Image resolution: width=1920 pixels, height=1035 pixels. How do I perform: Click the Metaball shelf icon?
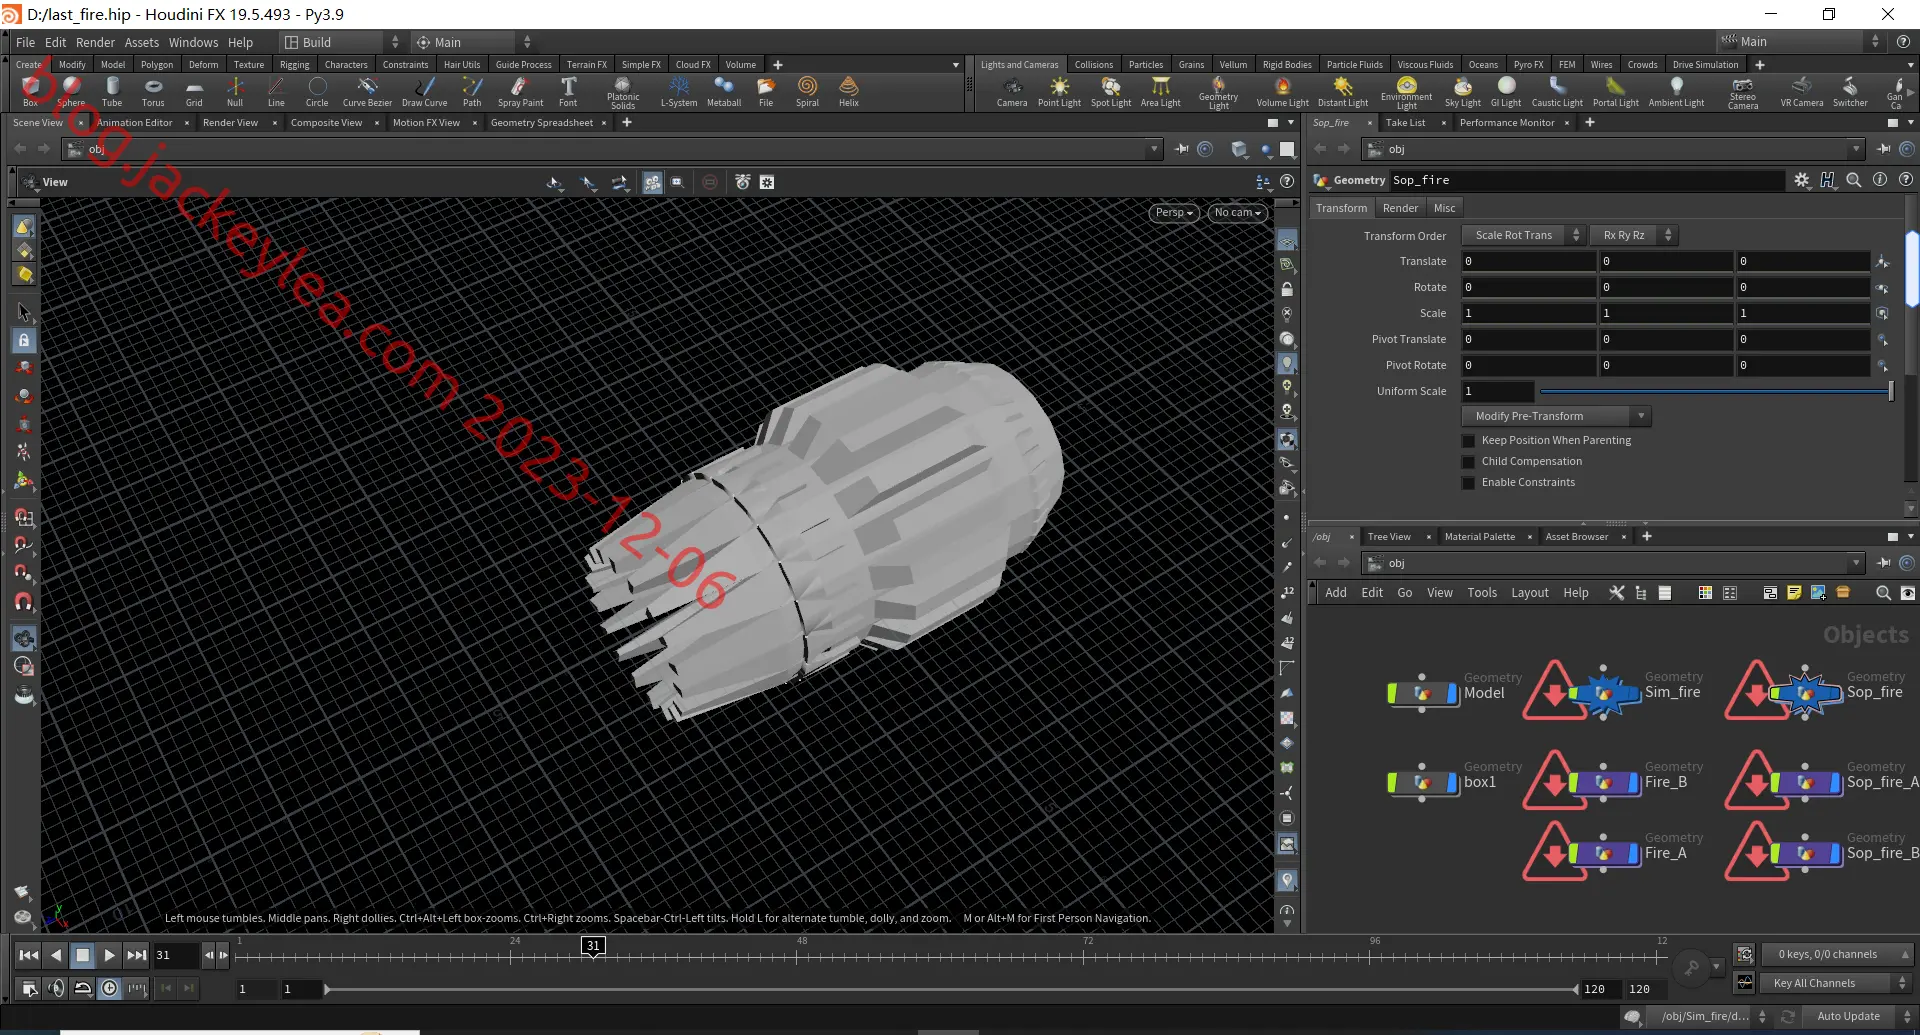724,92
